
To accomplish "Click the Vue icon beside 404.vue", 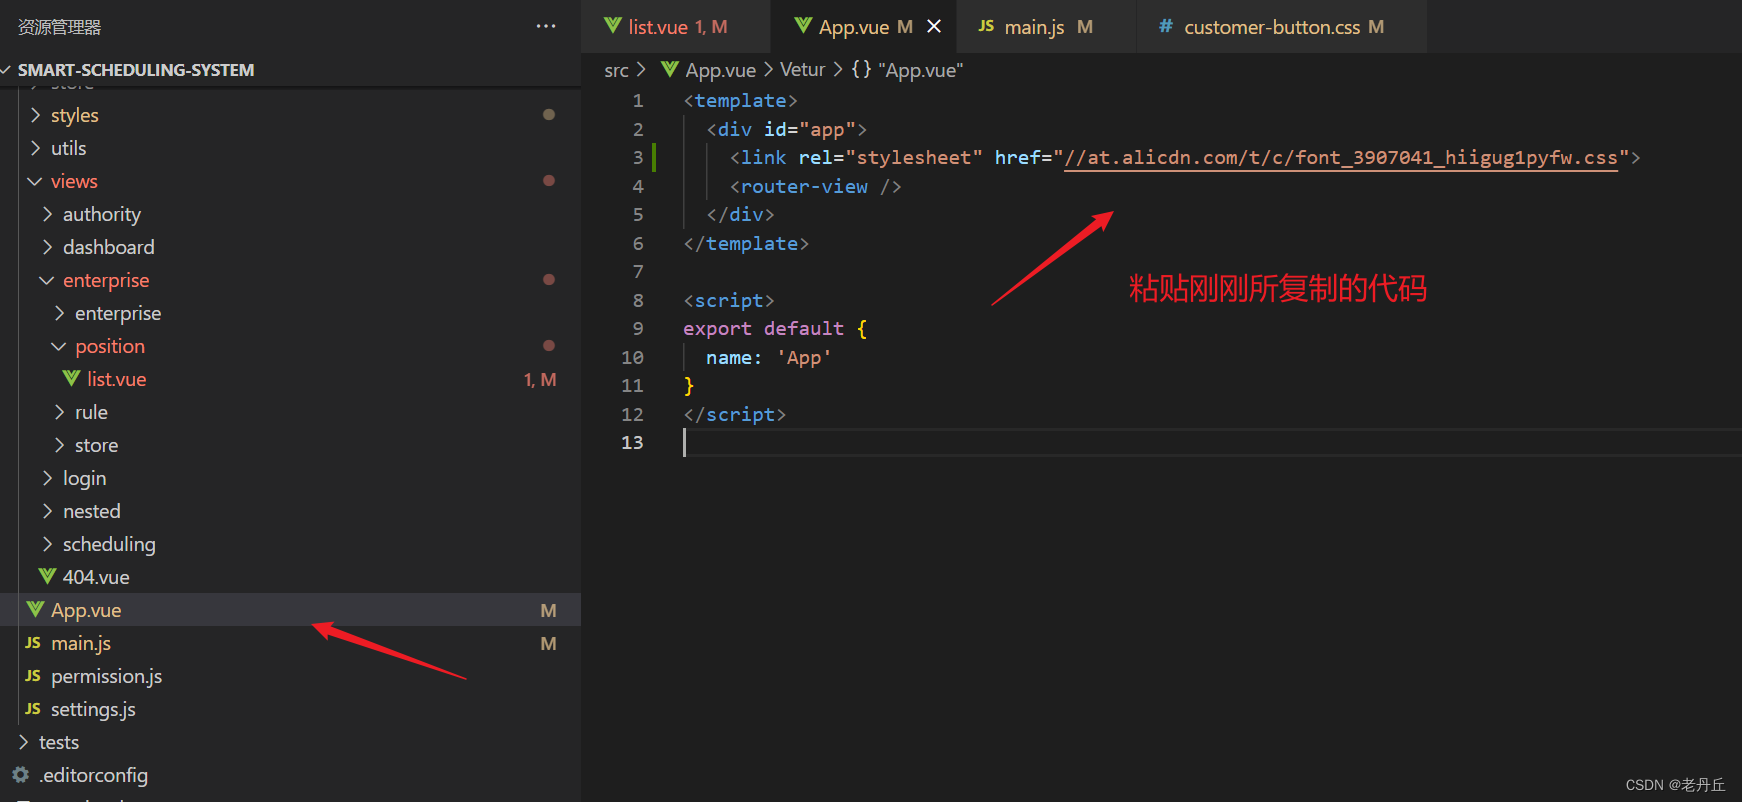I will (47, 577).
